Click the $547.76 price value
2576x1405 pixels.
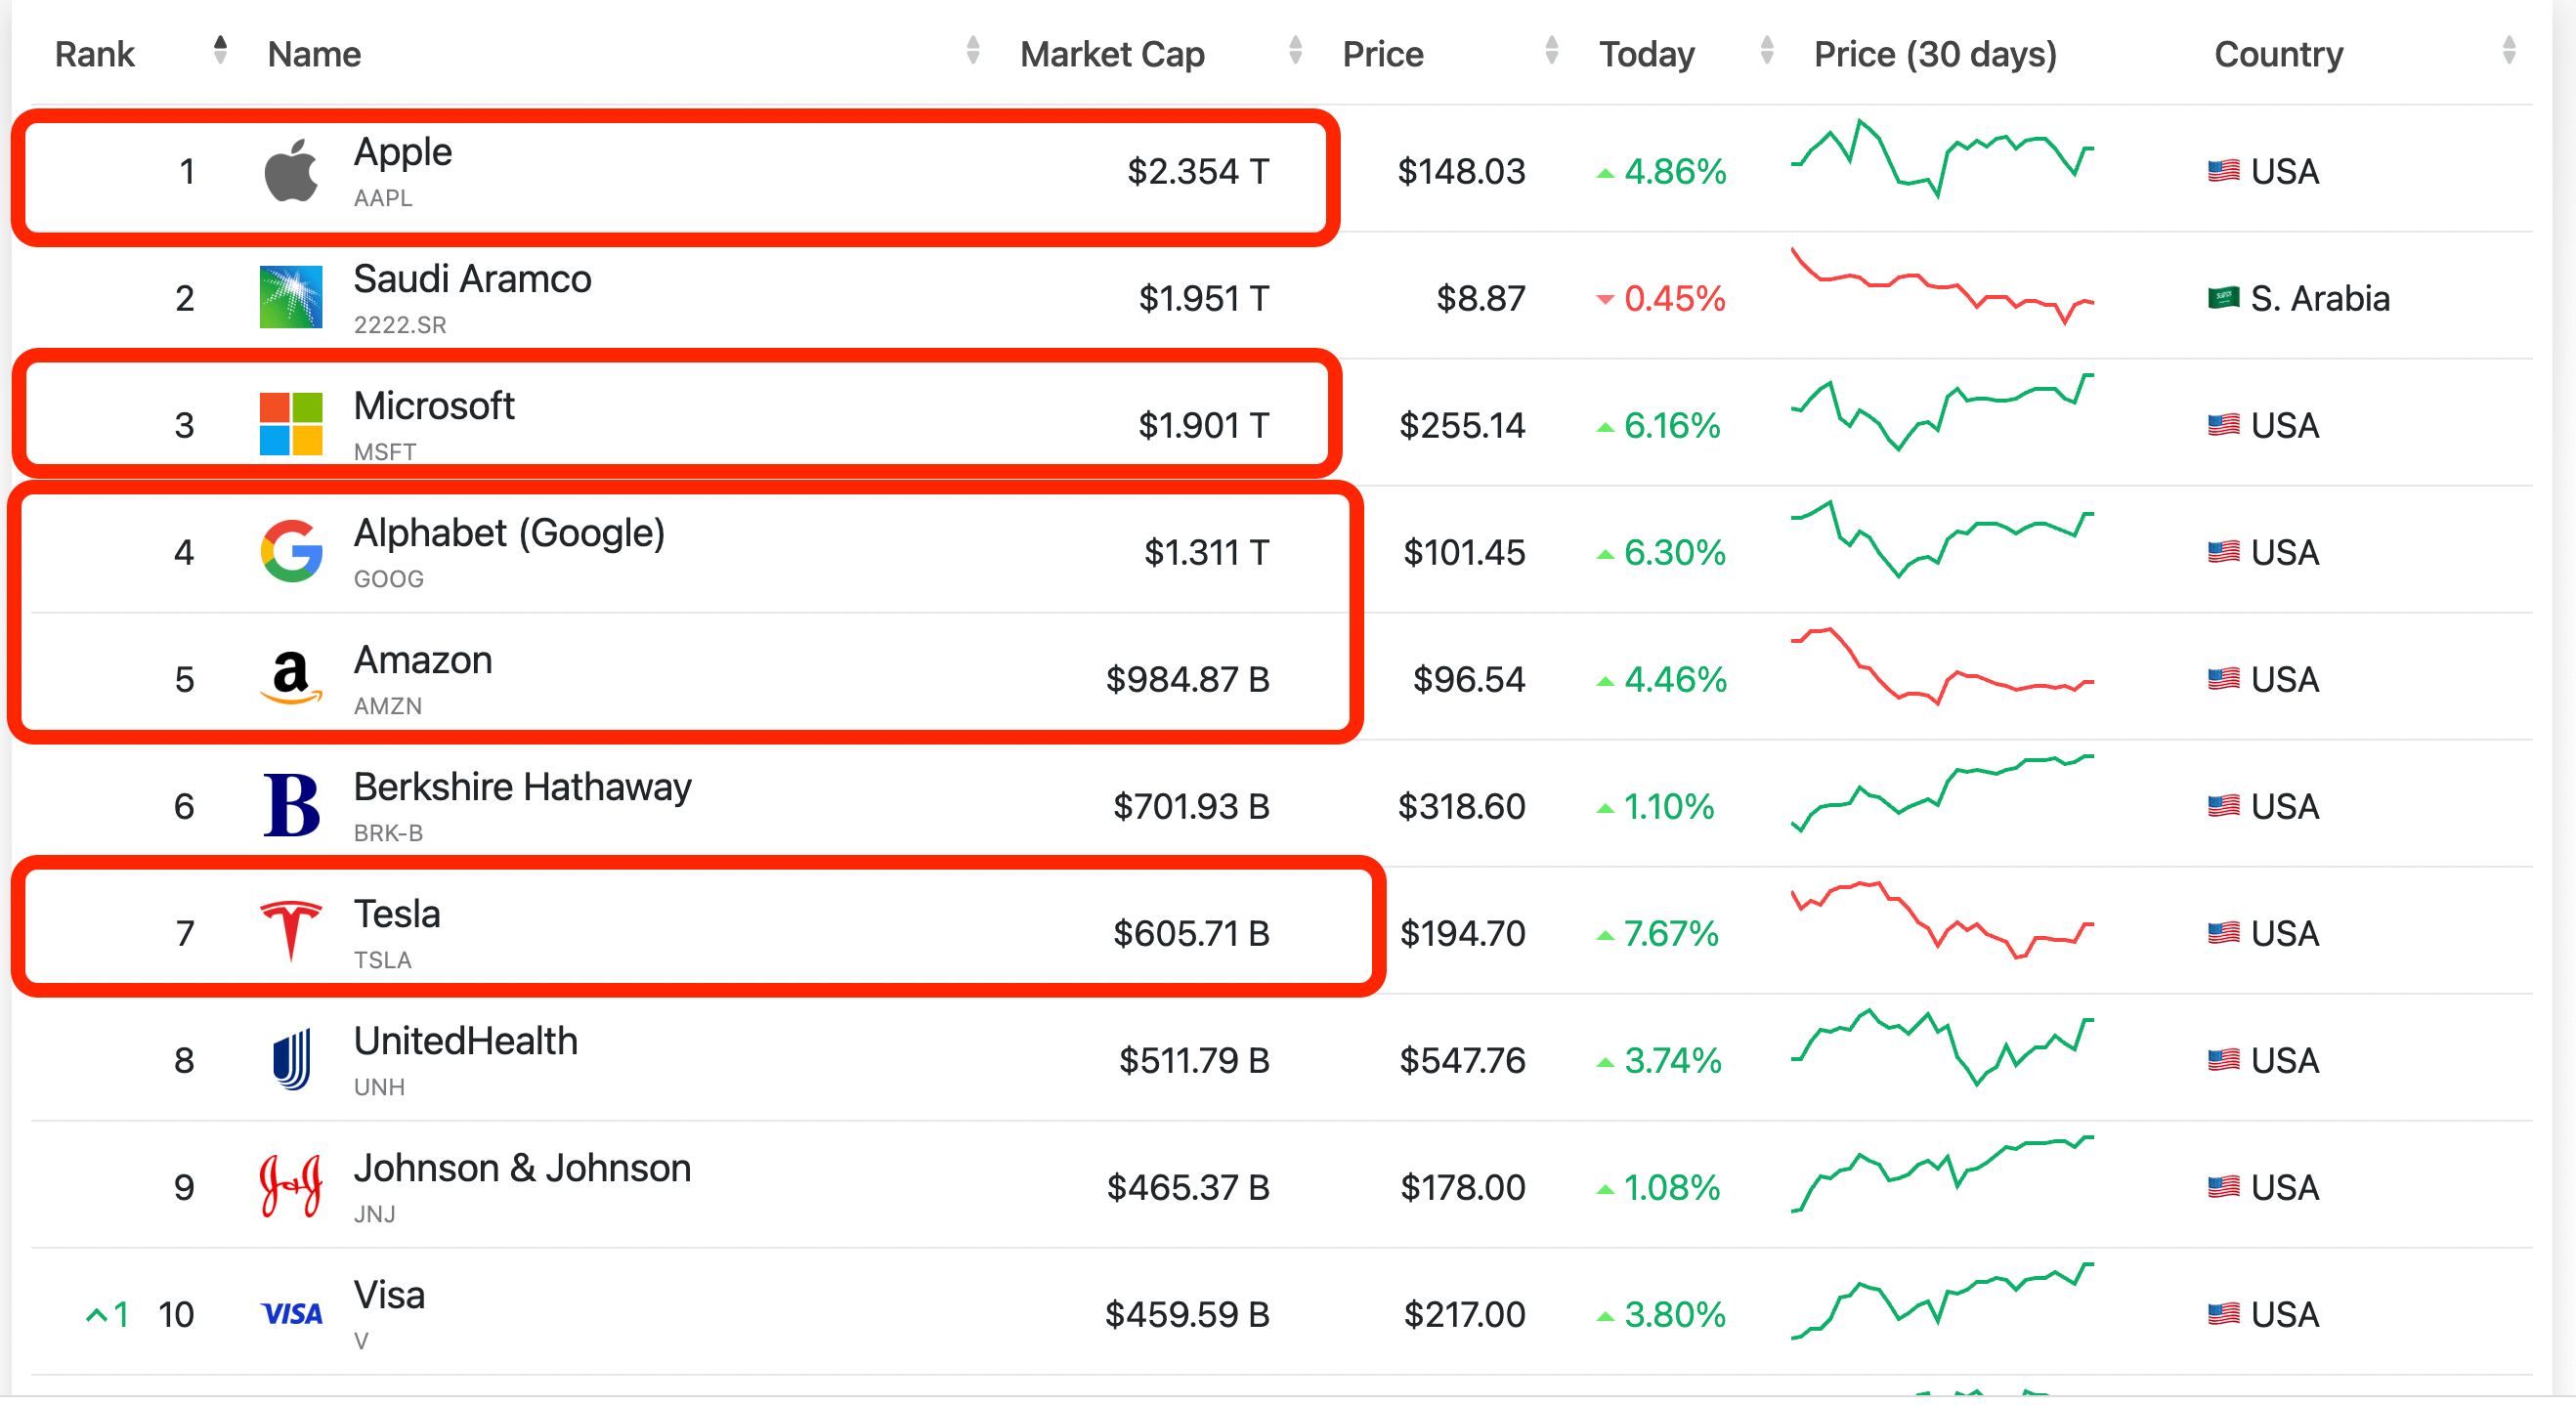point(1462,1060)
